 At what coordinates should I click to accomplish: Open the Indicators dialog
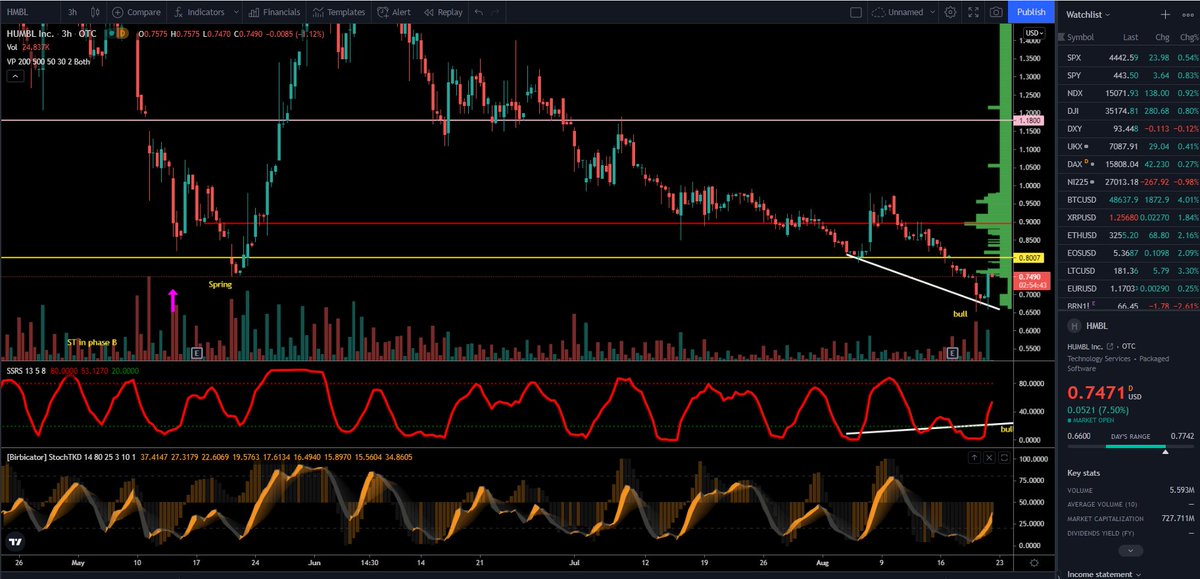click(199, 12)
